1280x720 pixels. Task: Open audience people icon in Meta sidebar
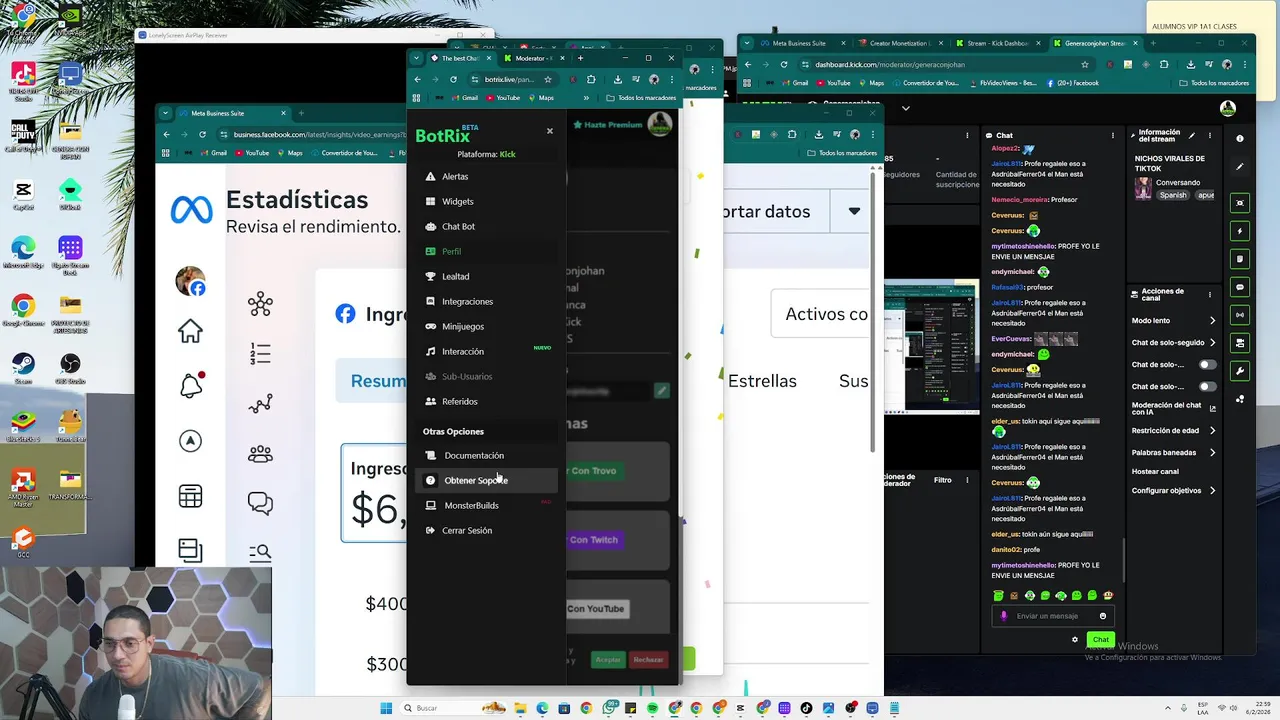[x=260, y=454]
